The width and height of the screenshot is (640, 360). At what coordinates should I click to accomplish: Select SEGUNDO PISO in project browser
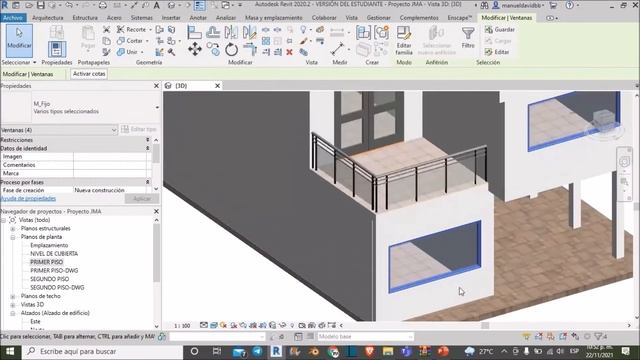coord(49,279)
